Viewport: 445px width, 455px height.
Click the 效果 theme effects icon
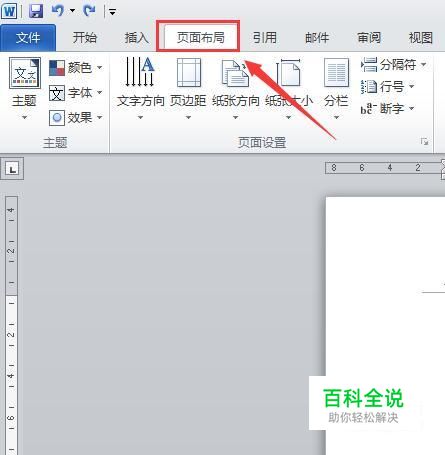click(57, 118)
